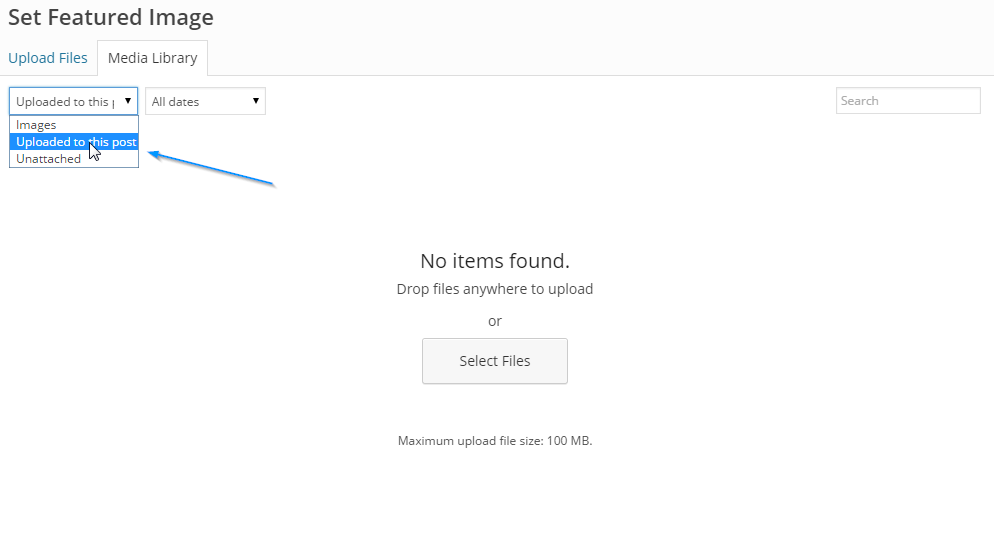Click the arrow on the All dates dropdown

point(255,101)
